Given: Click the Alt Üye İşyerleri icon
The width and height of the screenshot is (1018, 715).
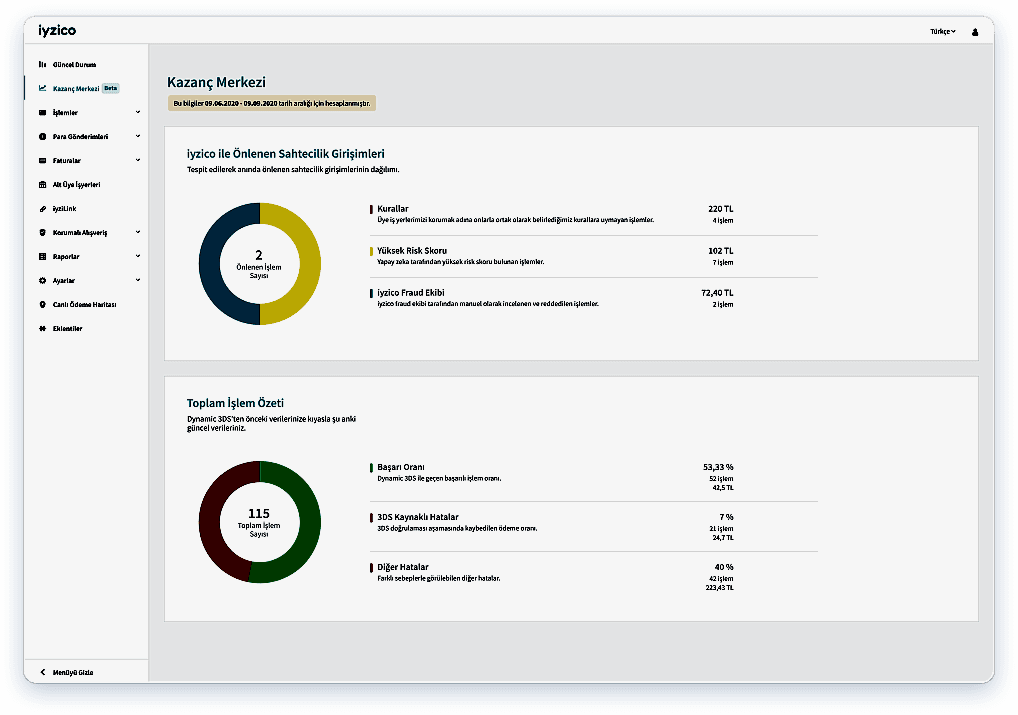Looking at the screenshot, I should pos(42,184).
